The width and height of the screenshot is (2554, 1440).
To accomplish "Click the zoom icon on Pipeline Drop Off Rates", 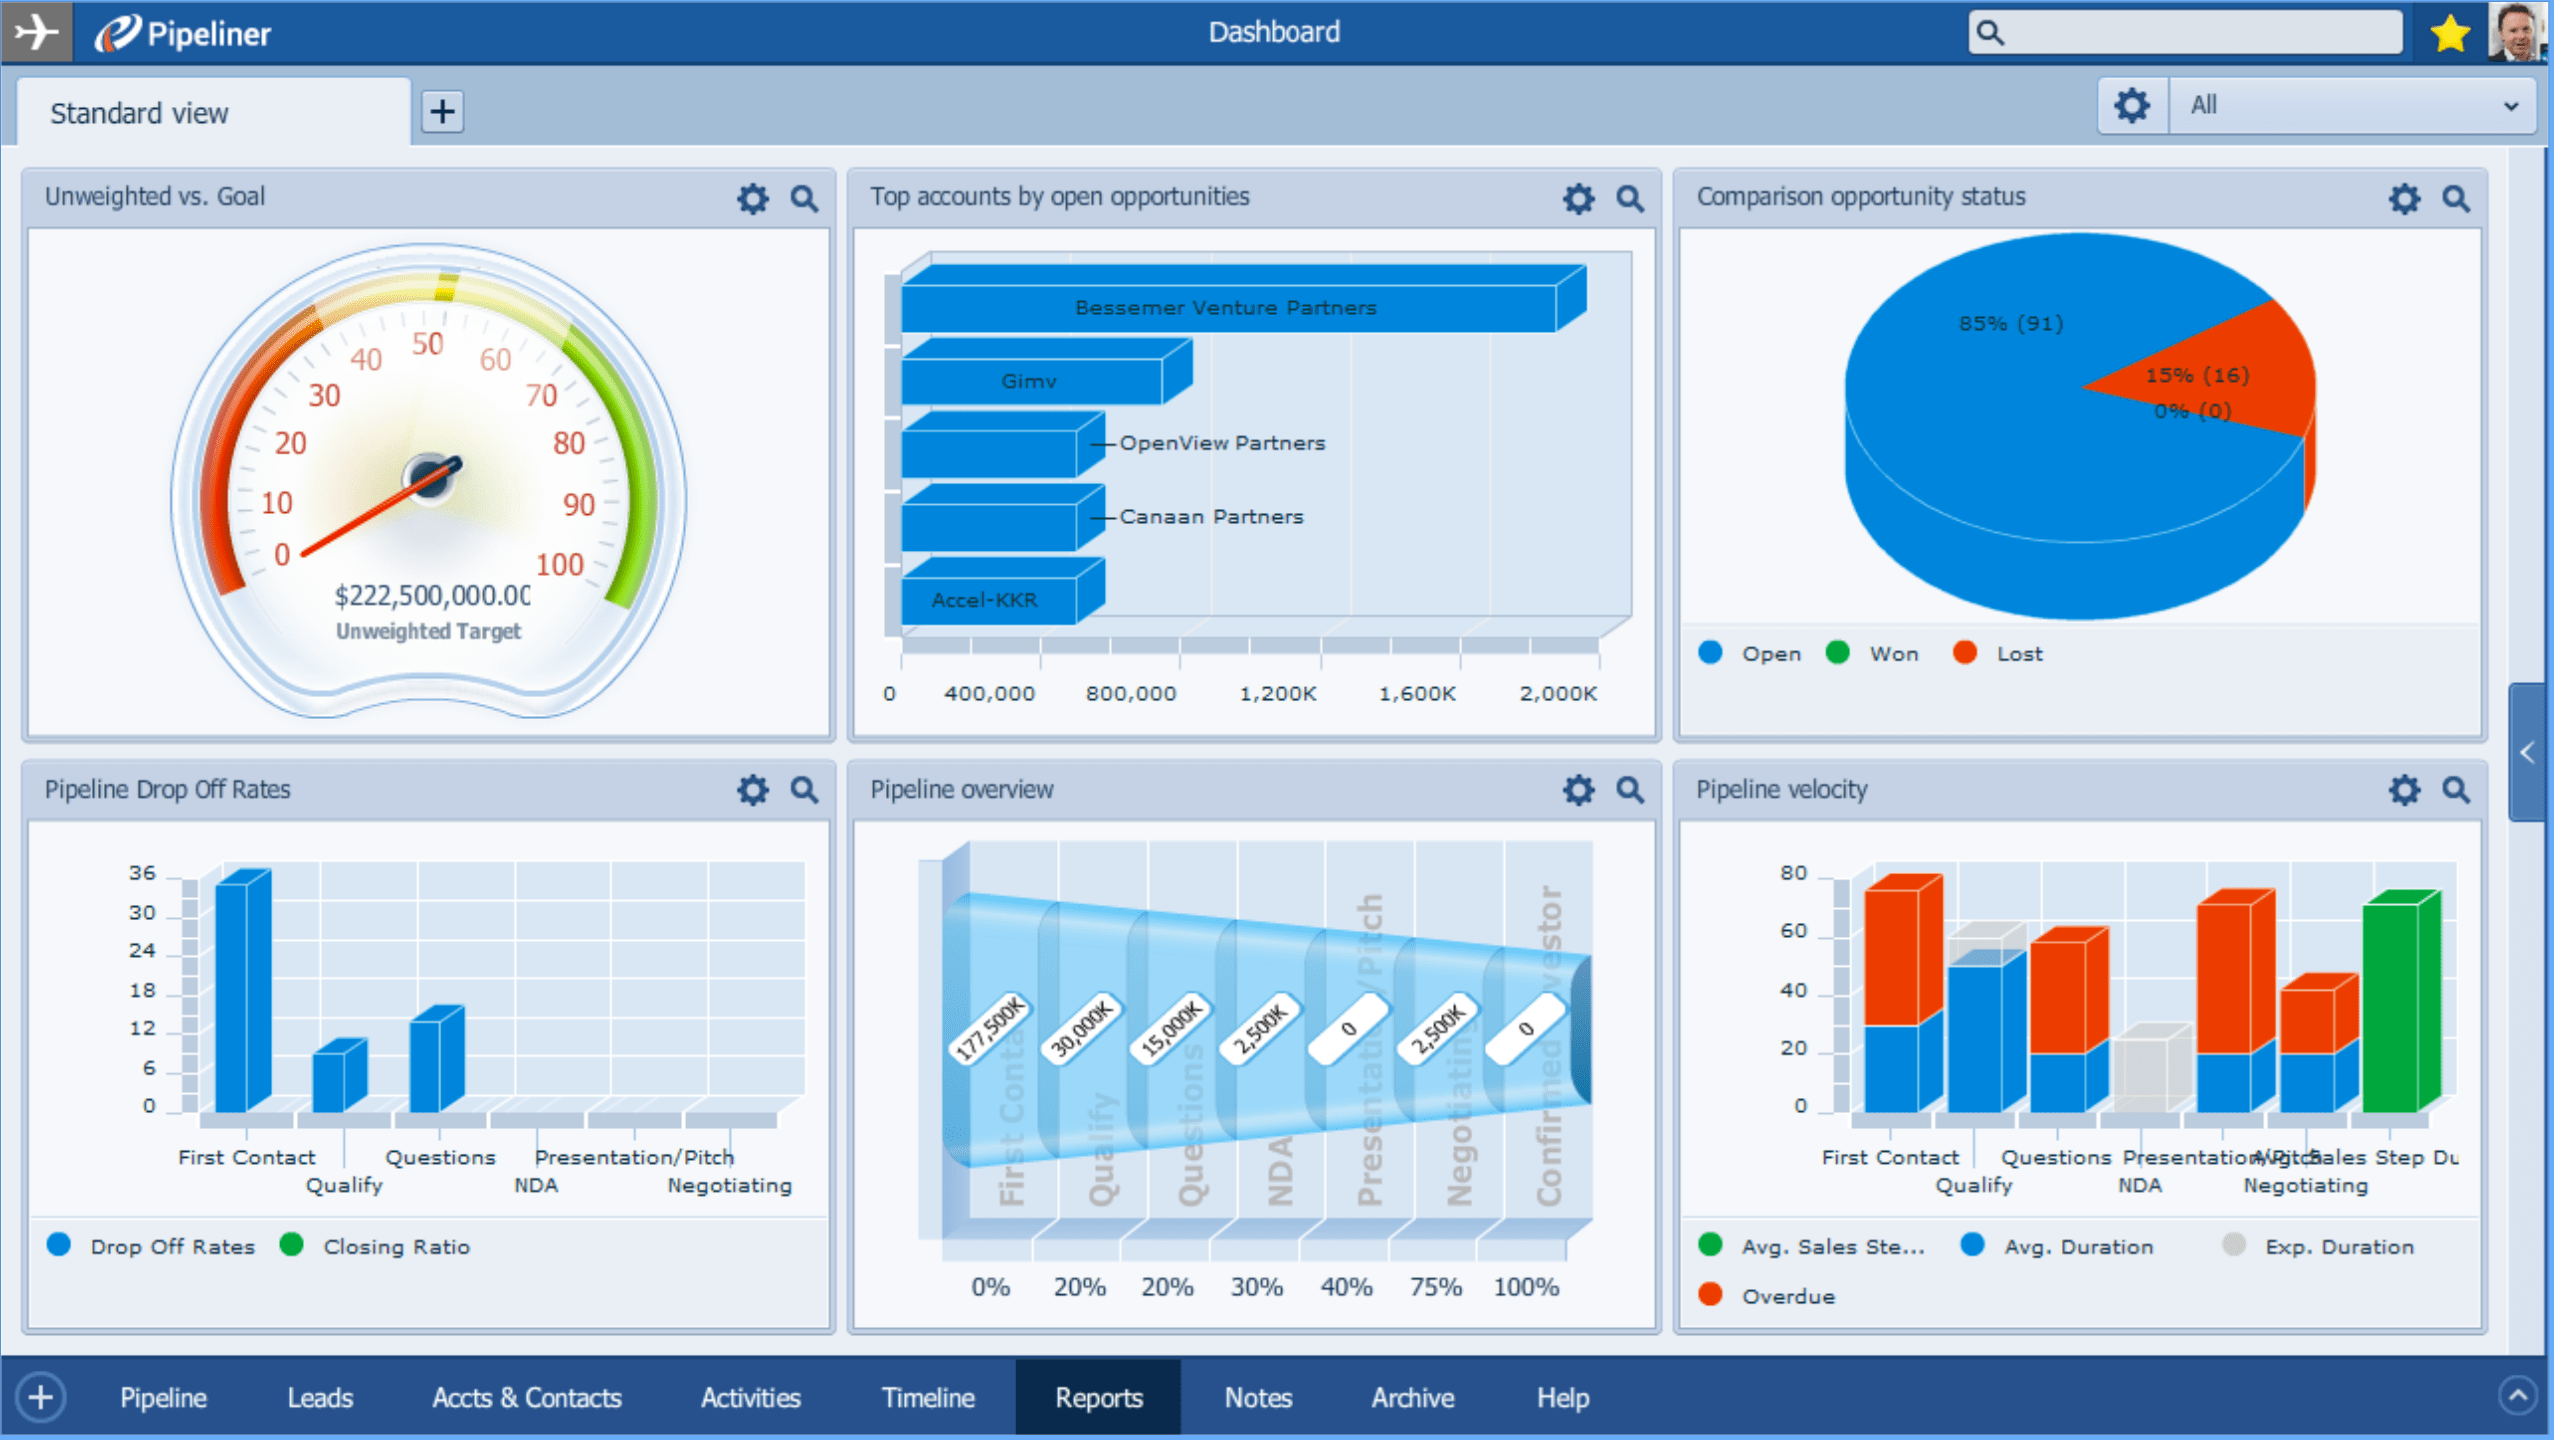I will point(803,790).
